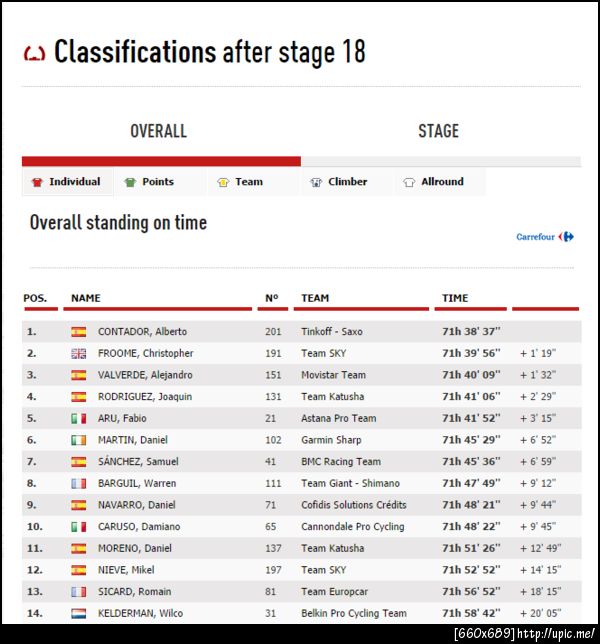Open the Movistar Team link
Screen dimensions: 600x644
[x=333, y=375]
